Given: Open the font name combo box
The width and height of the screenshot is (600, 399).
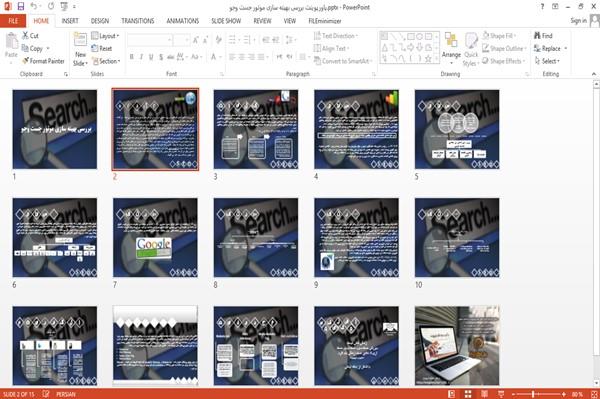Looking at the screenshot, I should [x=150, y=40].
